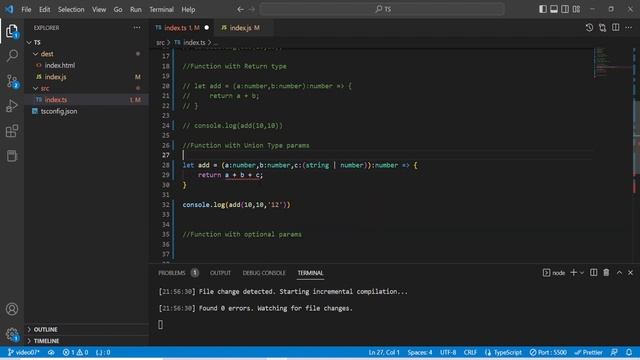
Task: Toggle the secondary side bar layout icon
Action: [x=564, y=9]
